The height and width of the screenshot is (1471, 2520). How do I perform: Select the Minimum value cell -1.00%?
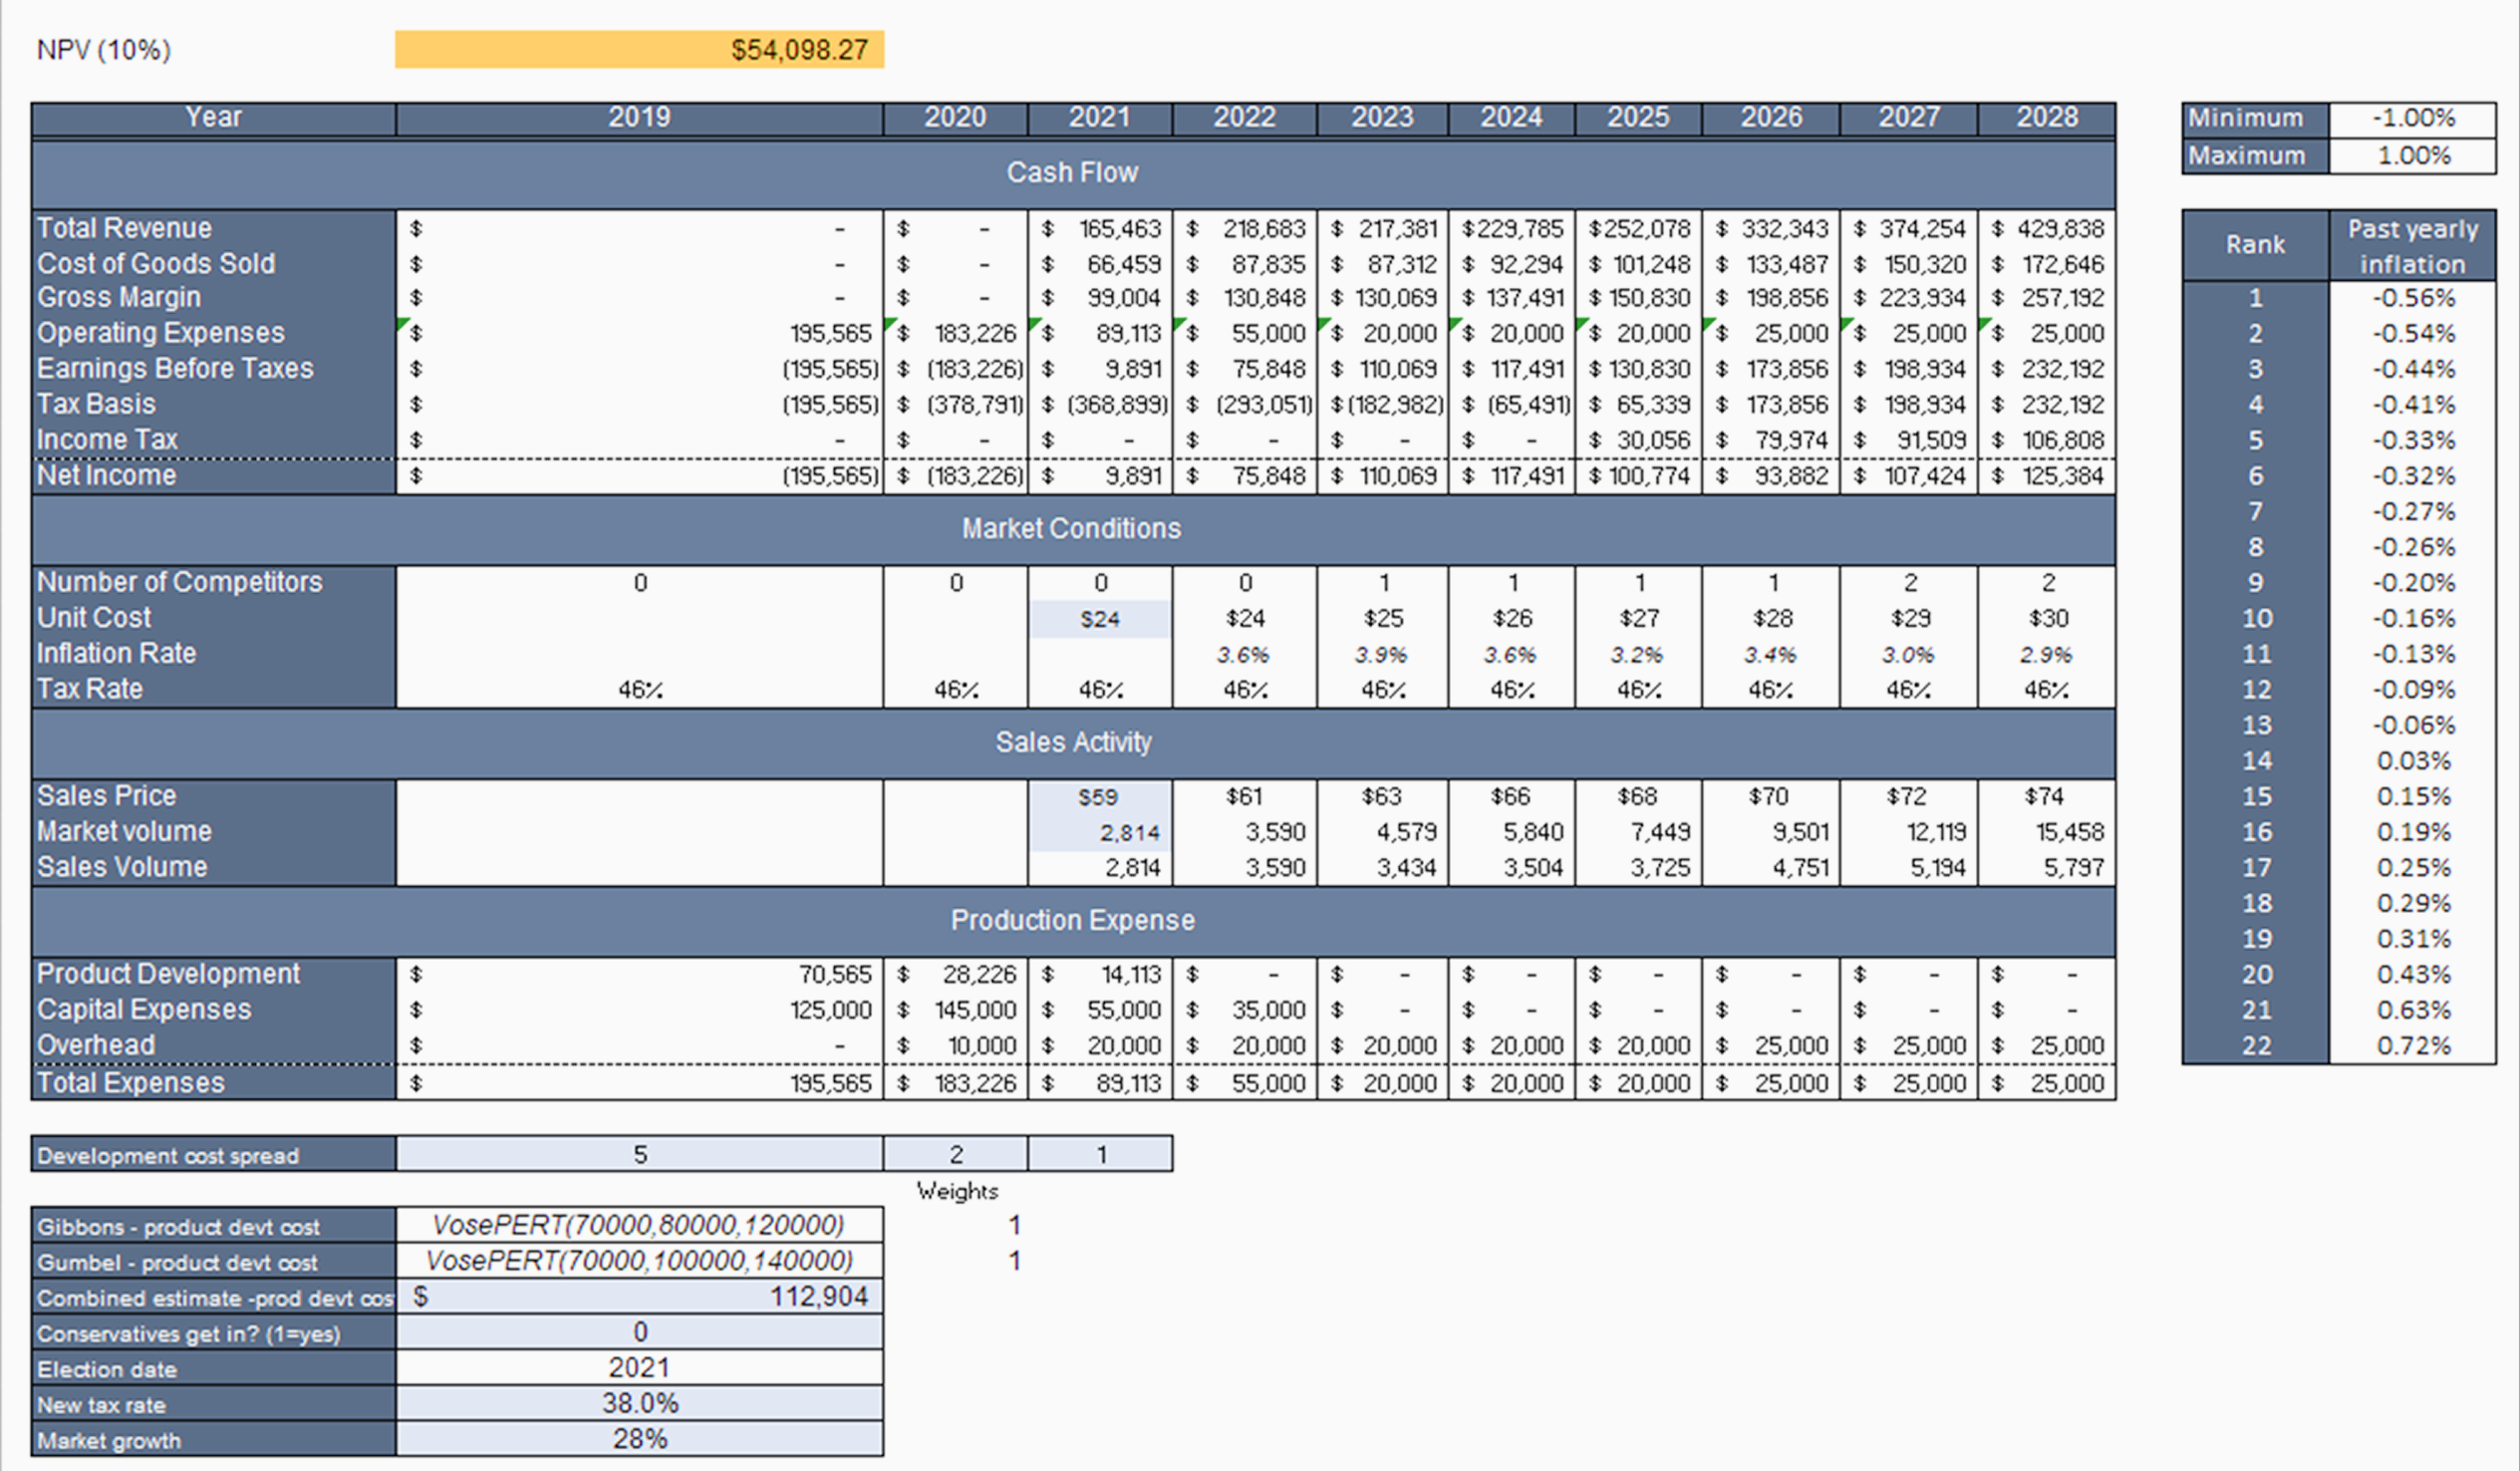2411,118
